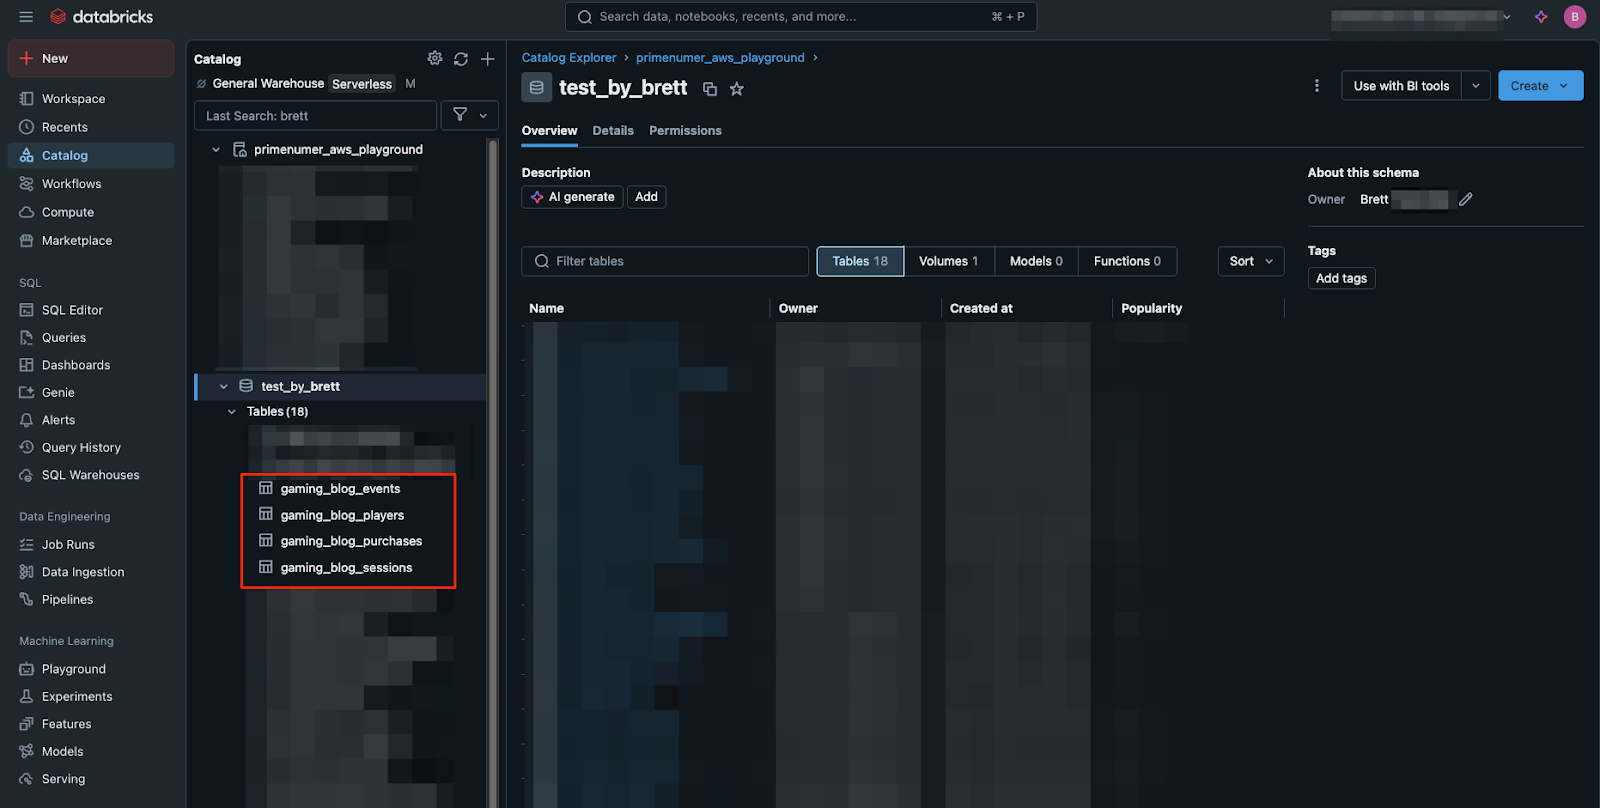Open the Machine Learning Playground
Screen dimensions: 1600x808
91,669
